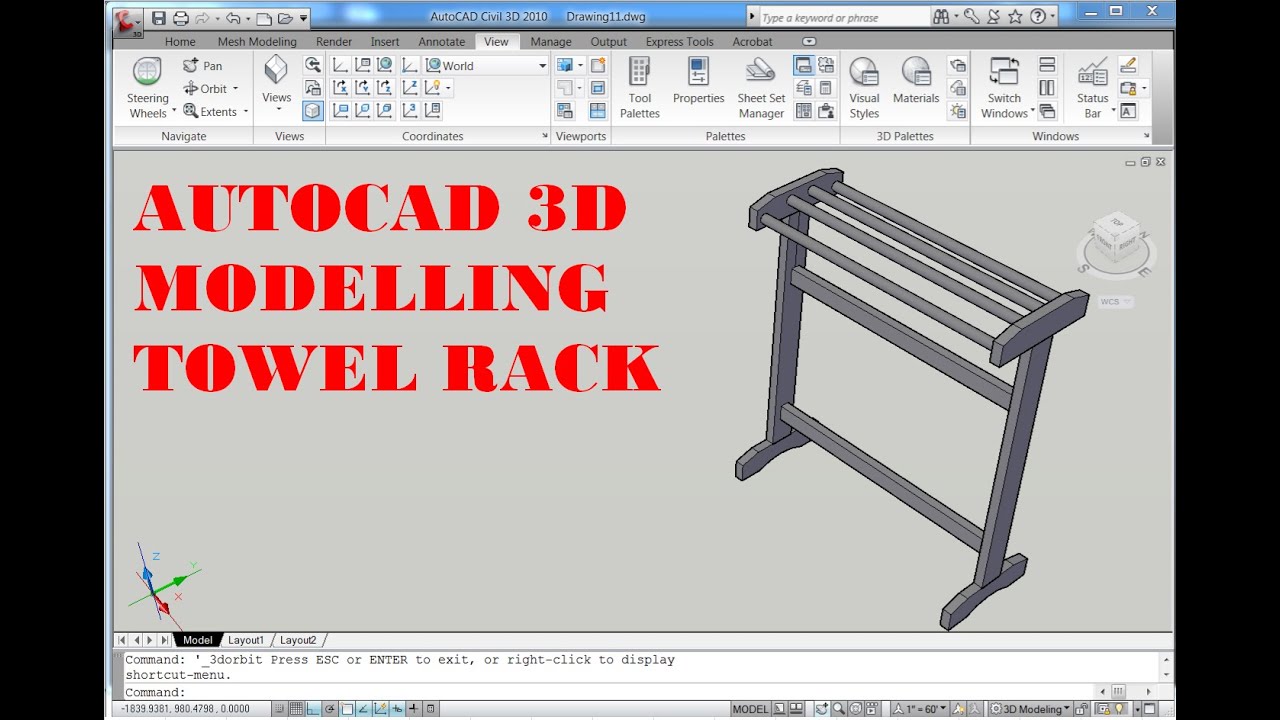Activate the Pan tool

[203, 66]
